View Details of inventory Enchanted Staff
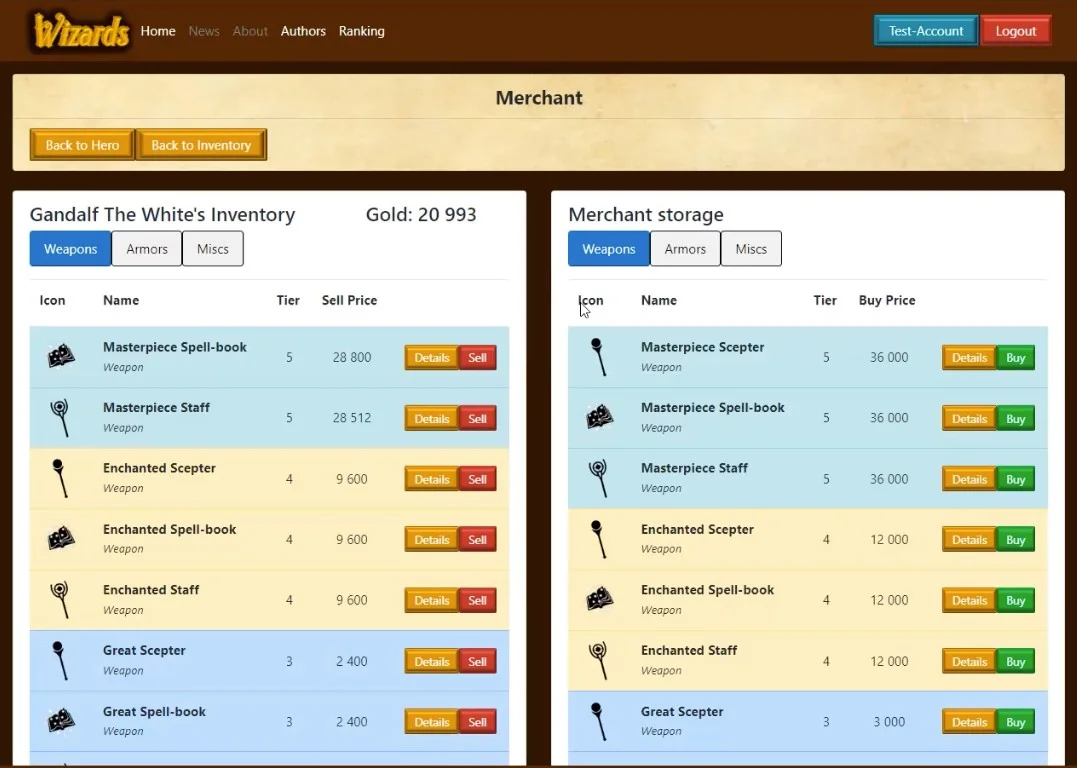This screenshot has height=768, width=1077. pos(431,600)
